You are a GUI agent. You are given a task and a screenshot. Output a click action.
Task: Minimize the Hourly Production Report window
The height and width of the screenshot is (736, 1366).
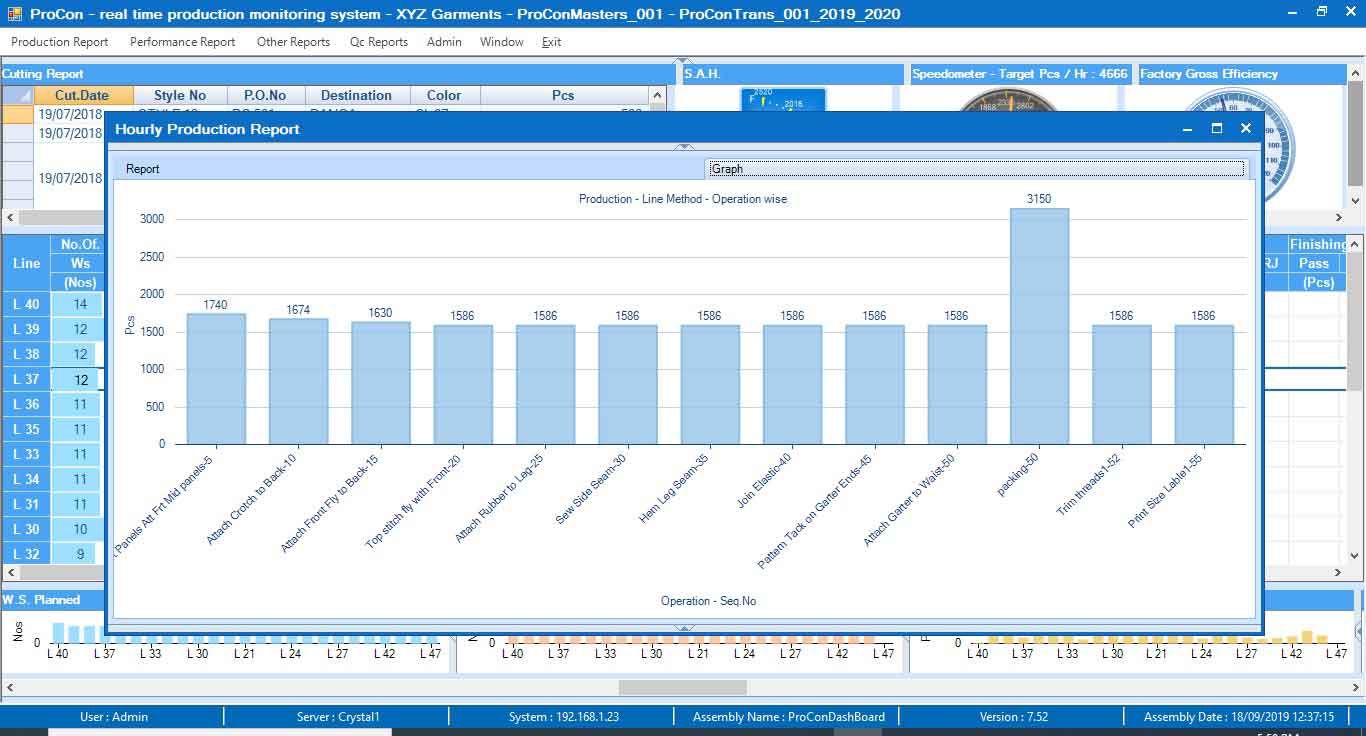(1188, 128)
